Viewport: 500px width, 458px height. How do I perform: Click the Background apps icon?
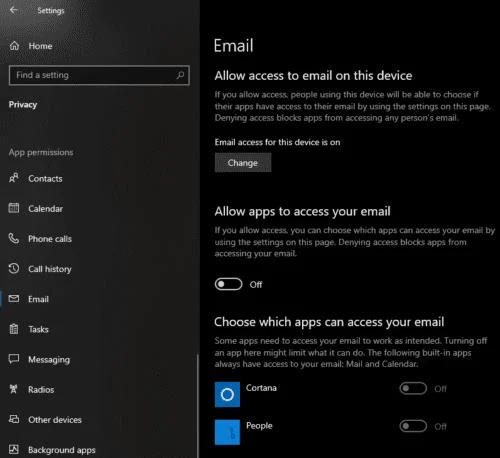click(14, 449)
